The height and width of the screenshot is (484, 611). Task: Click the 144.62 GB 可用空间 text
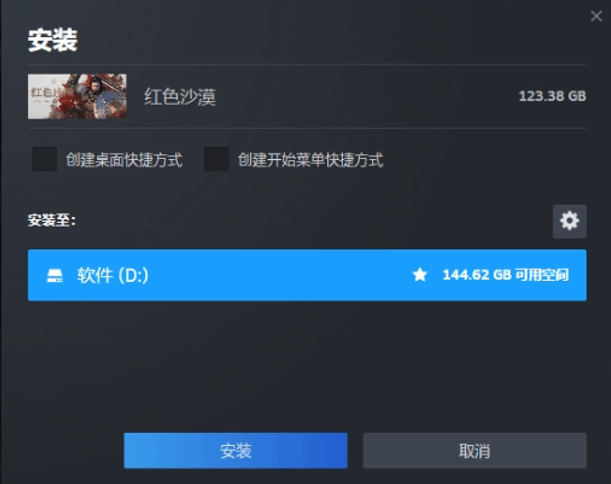click(x=505, y=275)
